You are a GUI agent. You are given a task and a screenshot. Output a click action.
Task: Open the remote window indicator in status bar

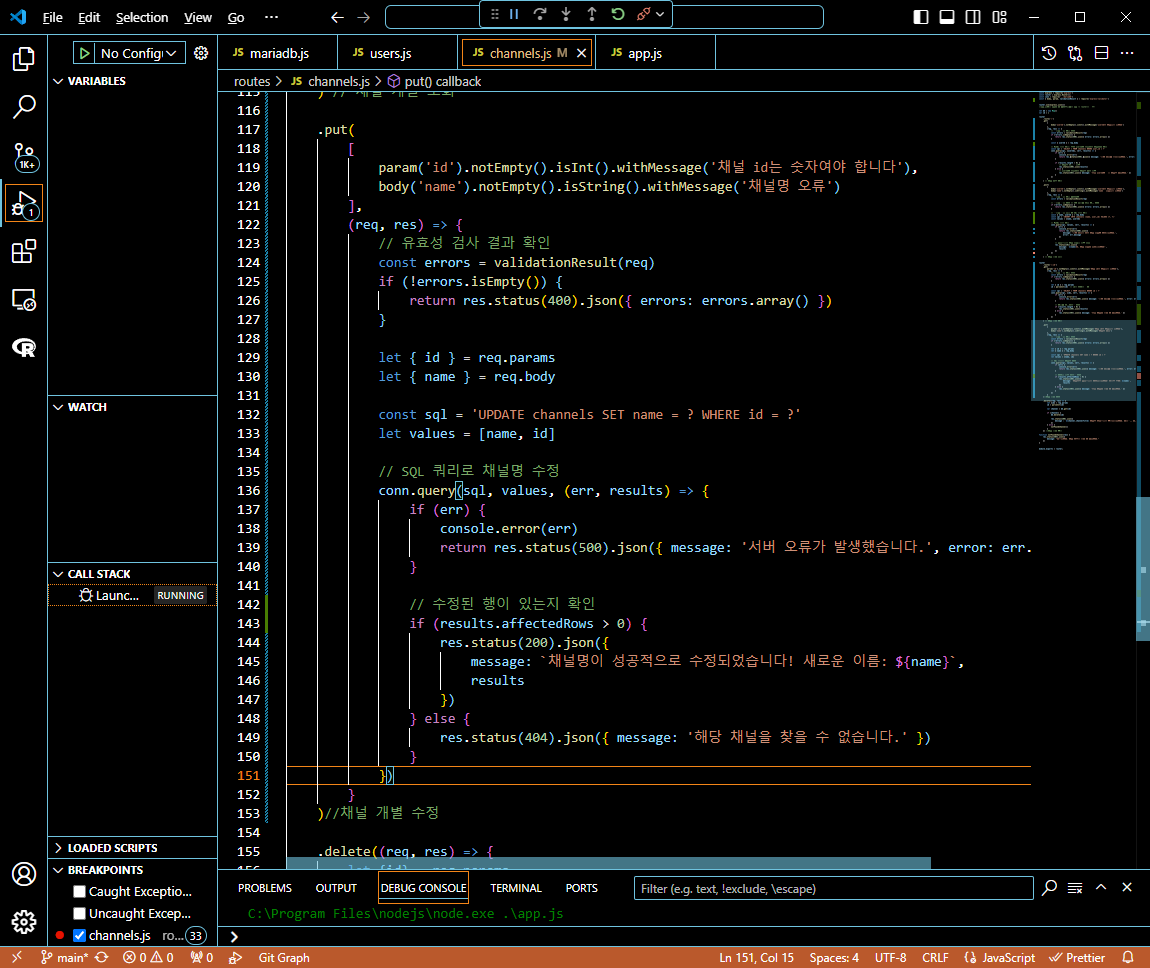coord(17,957)
